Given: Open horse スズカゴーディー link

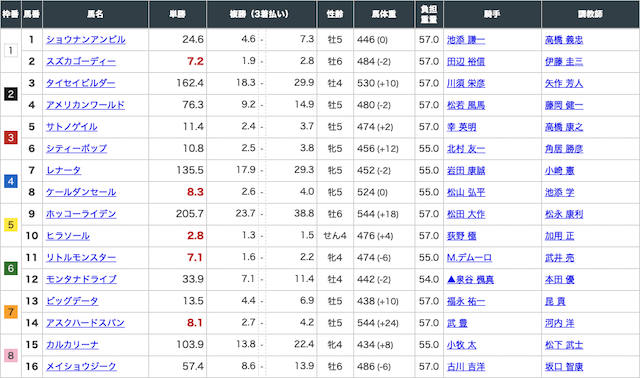Looking at the screenshot, I should [81, 62].
